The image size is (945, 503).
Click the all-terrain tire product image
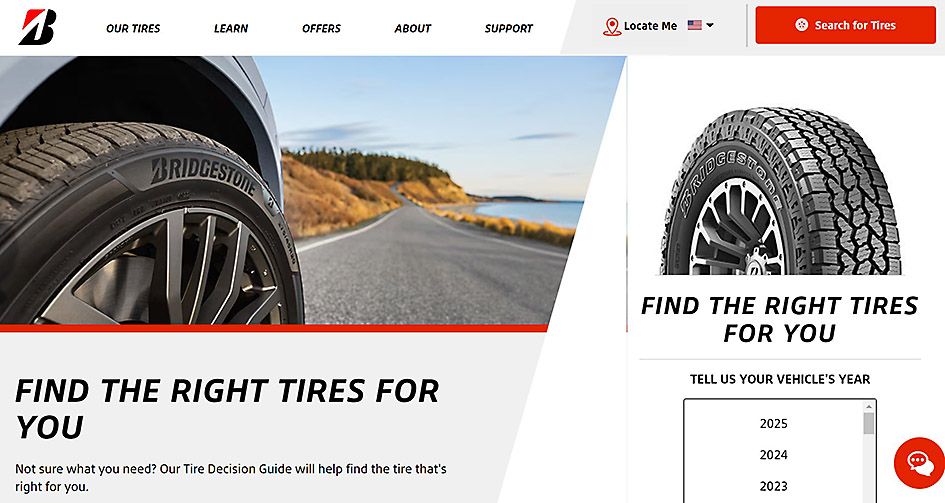[x=781, y=190]
